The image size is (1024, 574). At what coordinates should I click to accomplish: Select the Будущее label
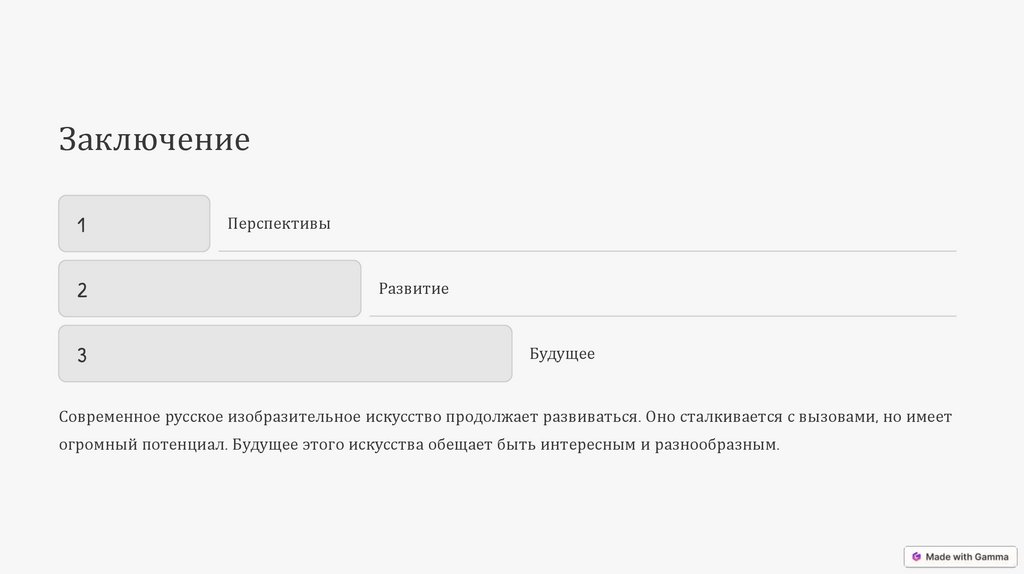(x=562, y=354)
